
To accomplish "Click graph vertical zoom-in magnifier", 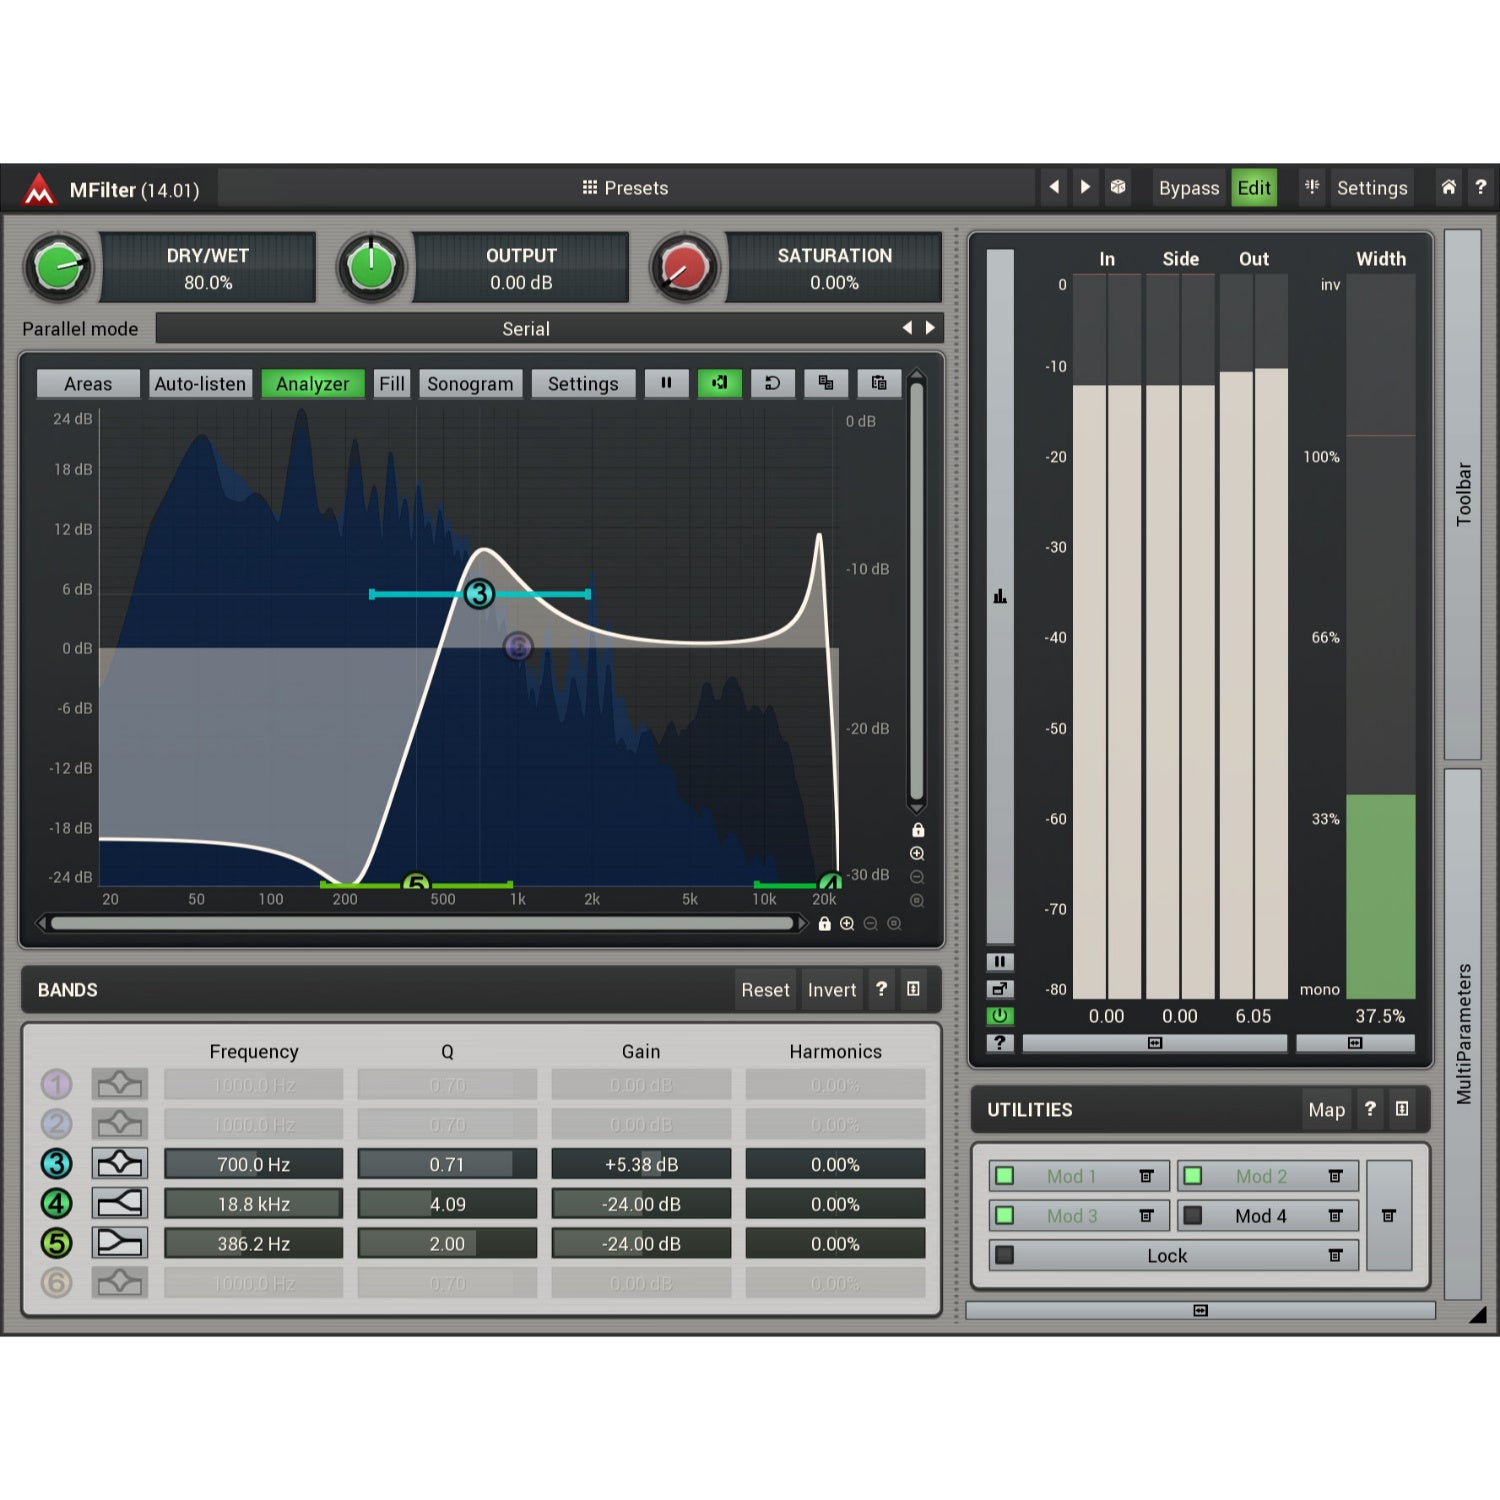I will click(x=917, y=853).
